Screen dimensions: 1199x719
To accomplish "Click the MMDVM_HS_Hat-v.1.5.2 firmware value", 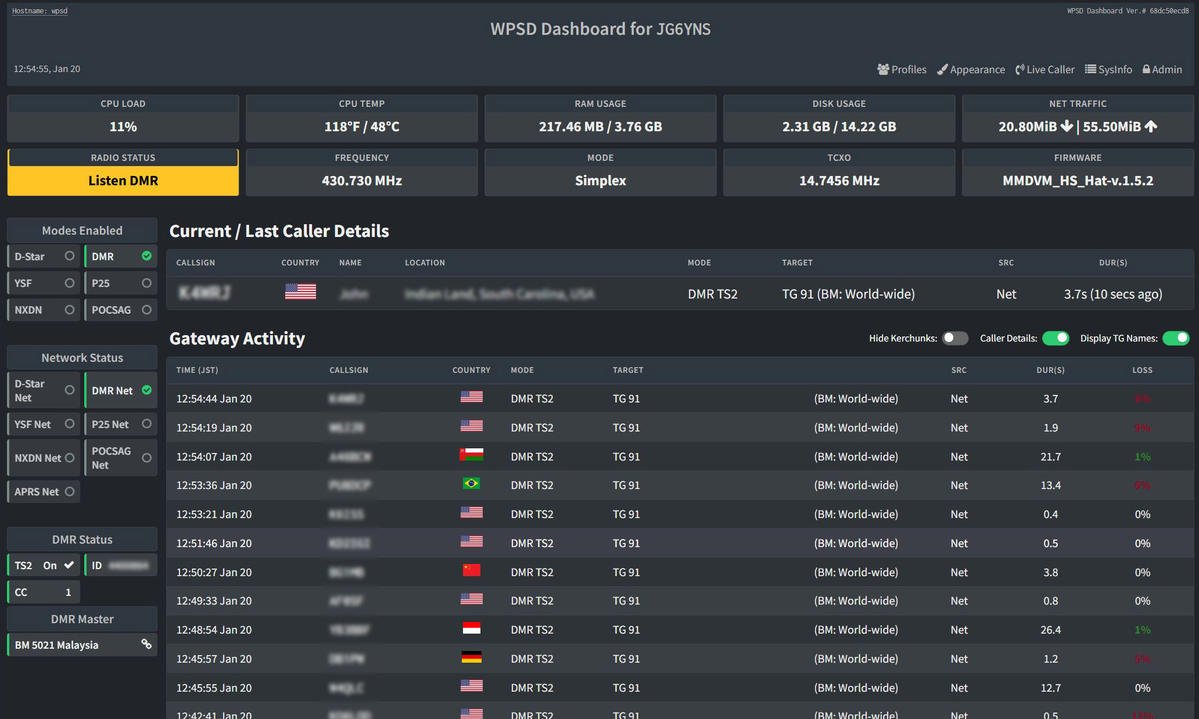I will click(x=1077, y=181).
